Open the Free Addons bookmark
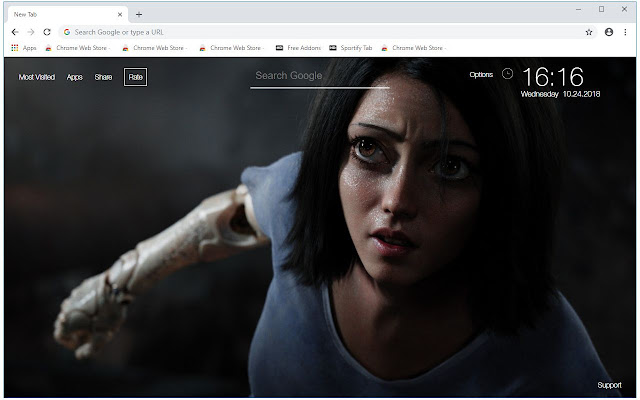This screenshot has width=640, height=400. (298, 48)
